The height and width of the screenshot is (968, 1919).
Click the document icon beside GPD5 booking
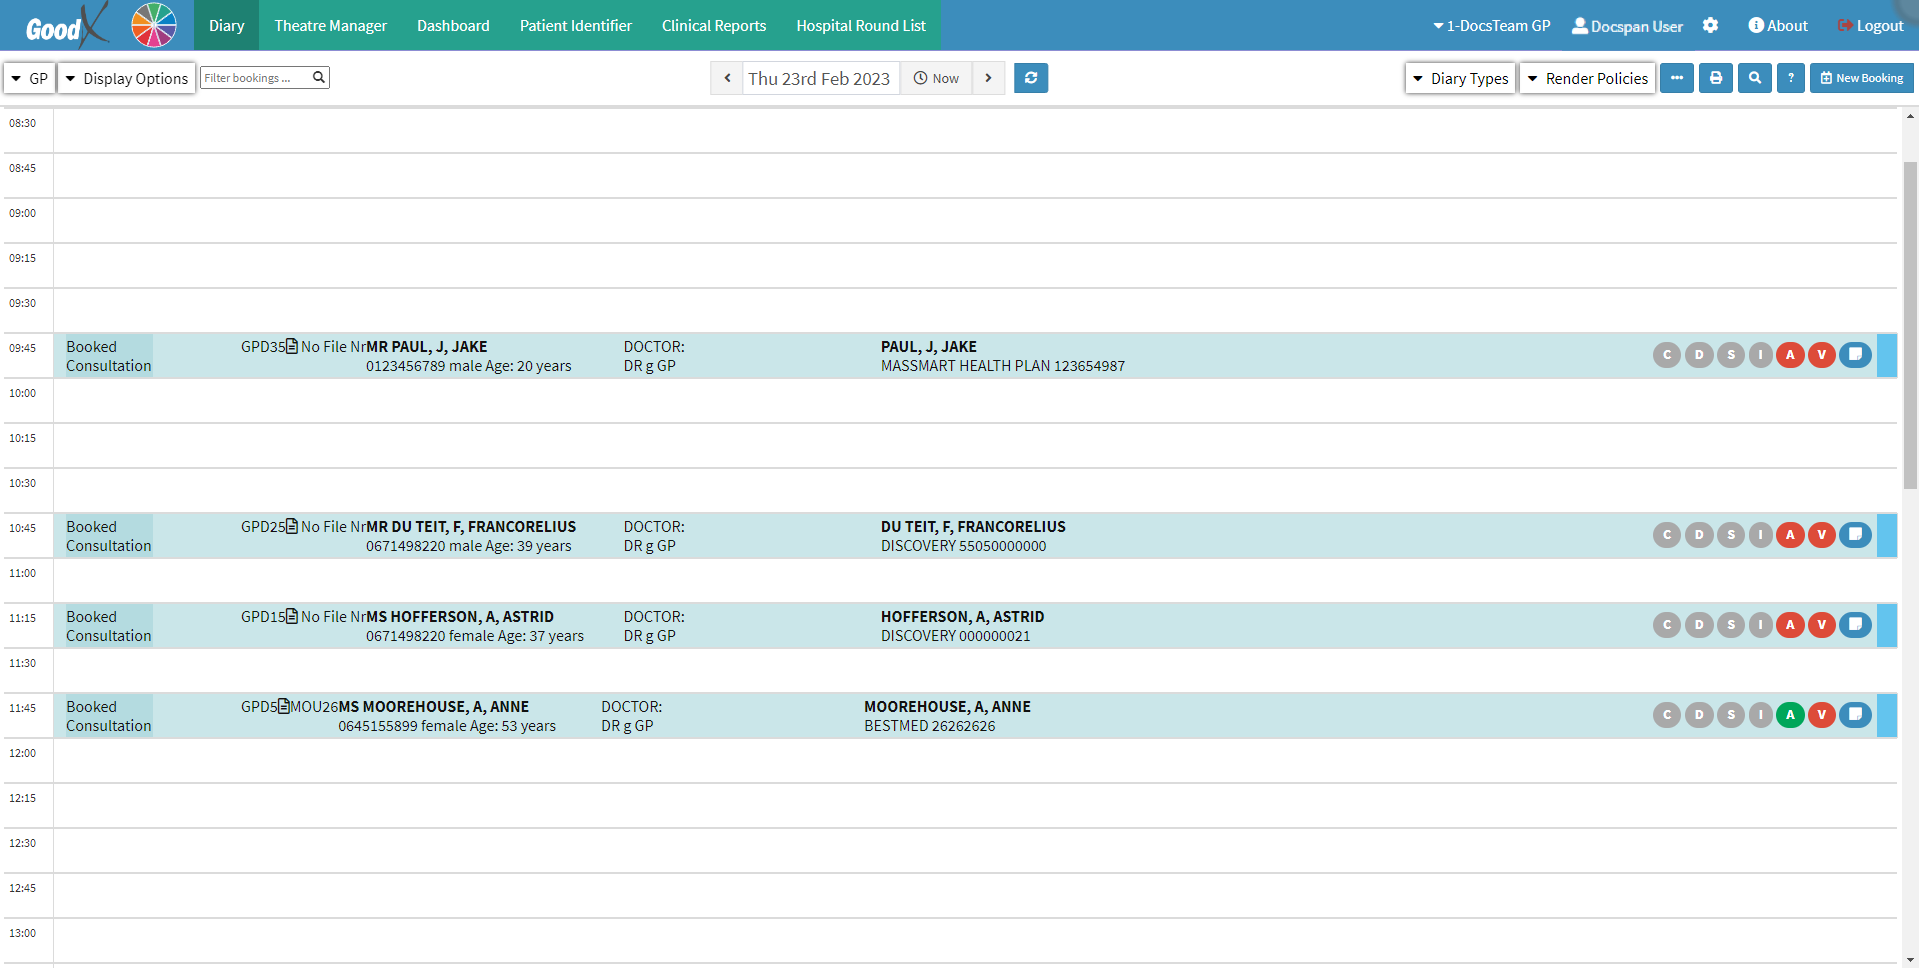[x=284, y=707]
